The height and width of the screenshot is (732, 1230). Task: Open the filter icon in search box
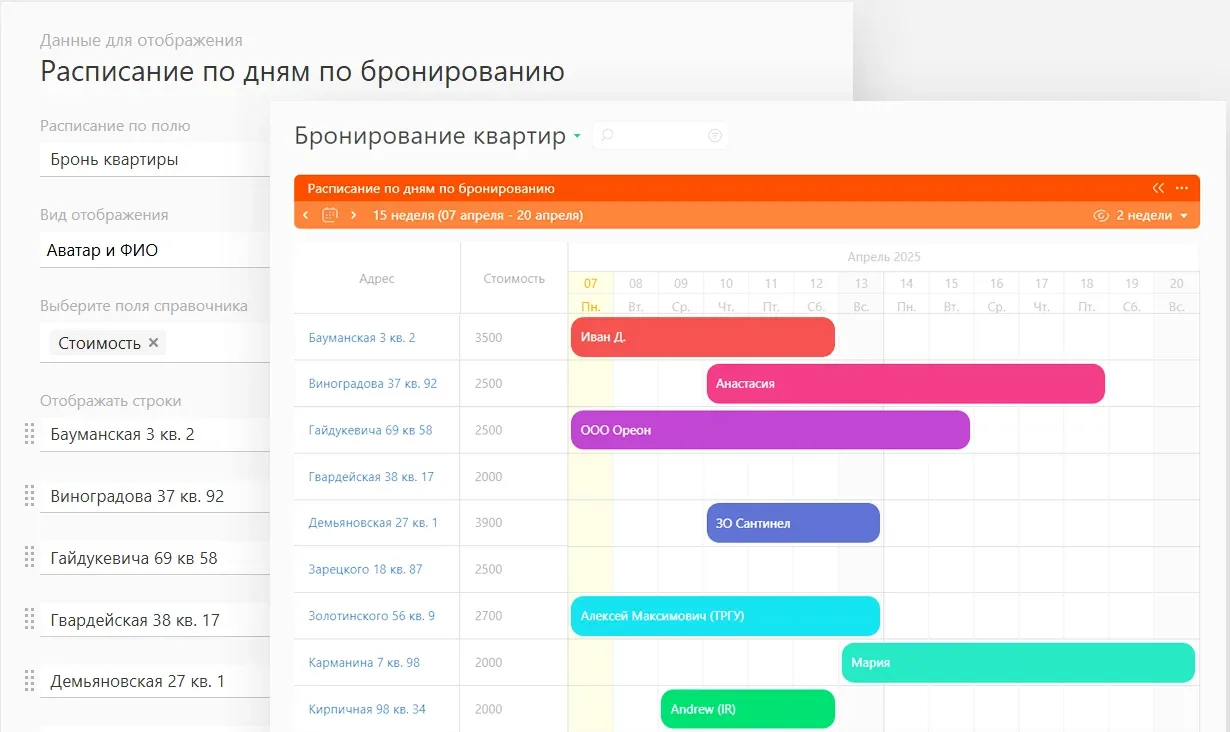point(715,135)
